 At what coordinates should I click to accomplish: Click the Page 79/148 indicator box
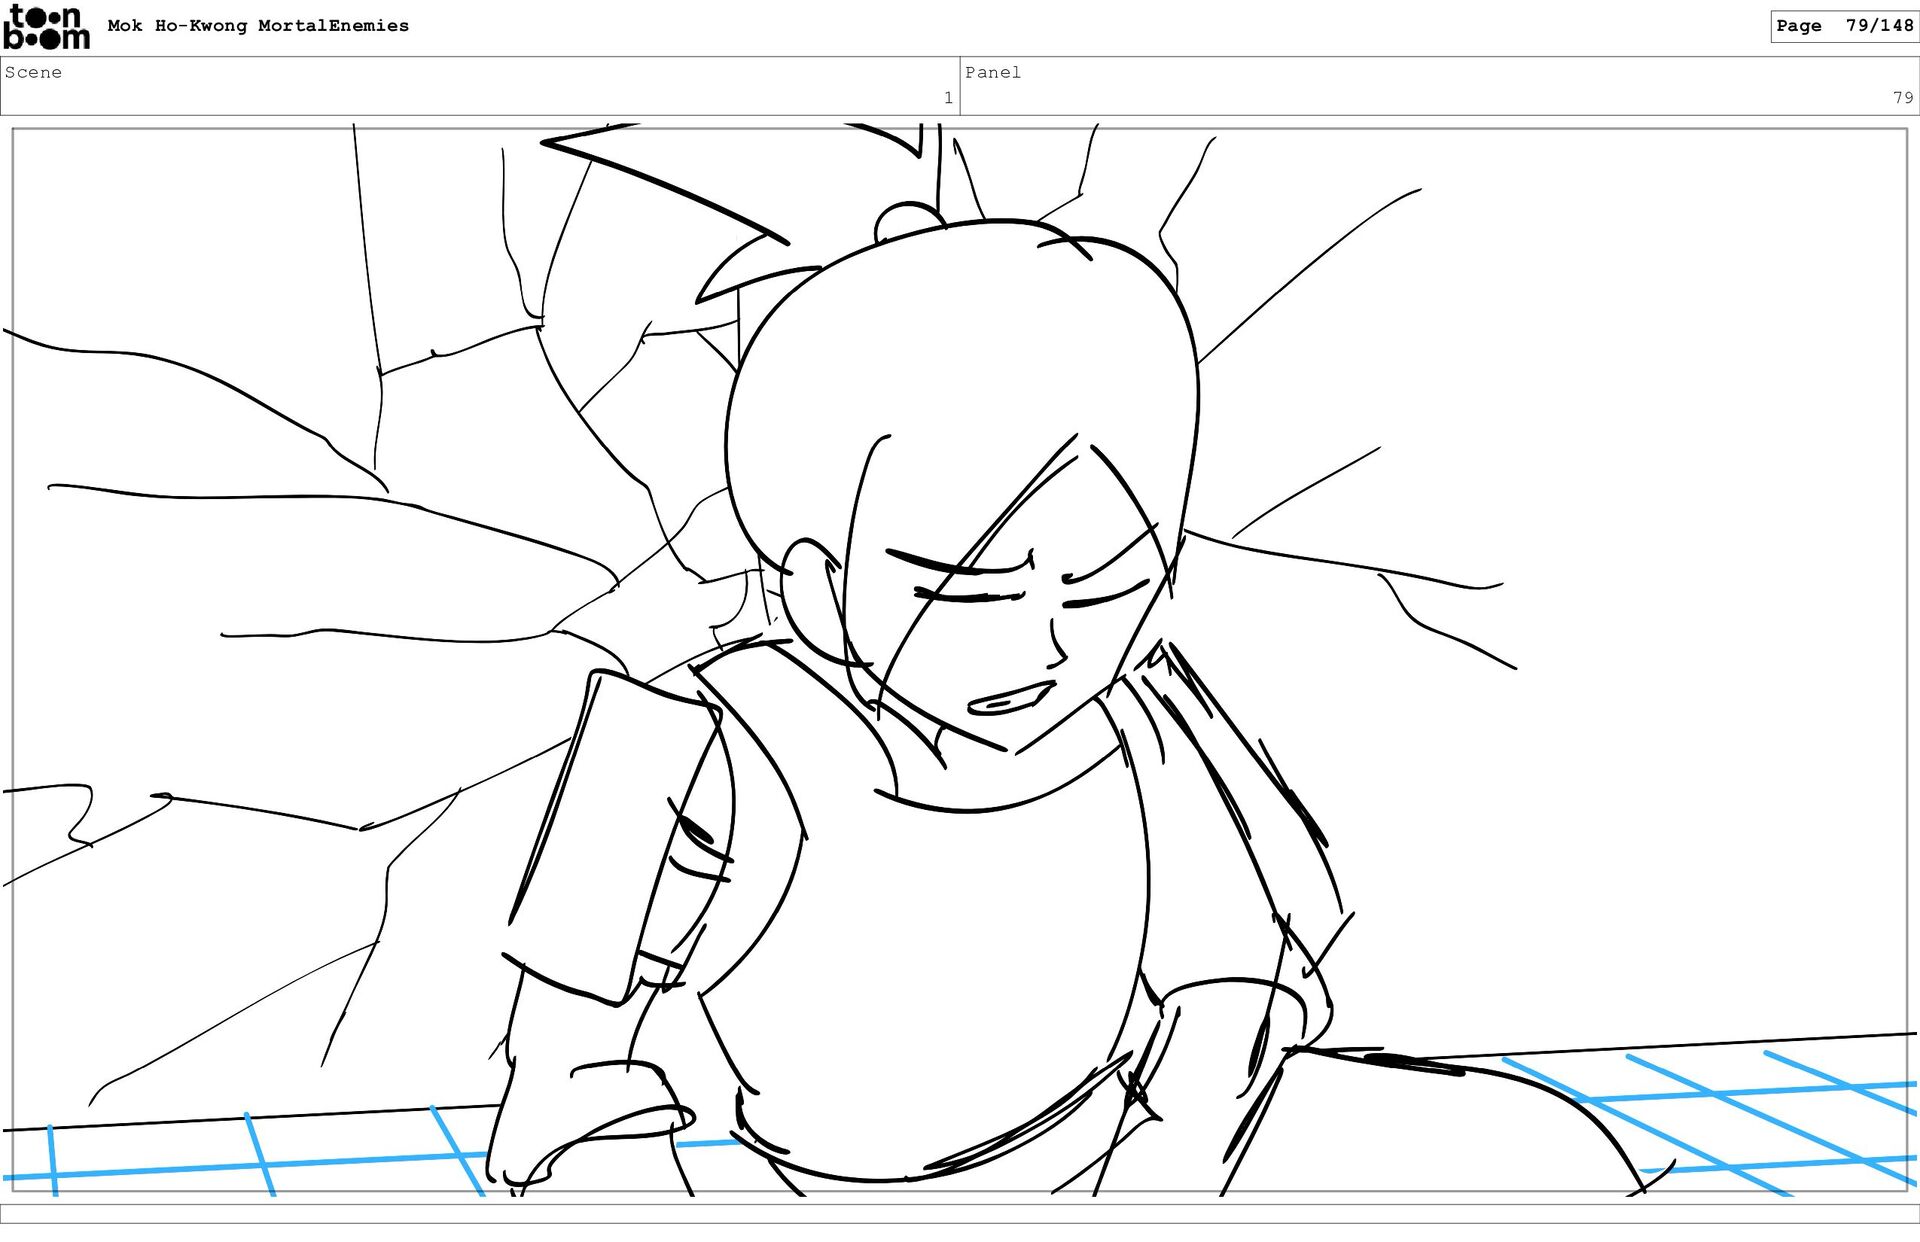point(1843,26)
